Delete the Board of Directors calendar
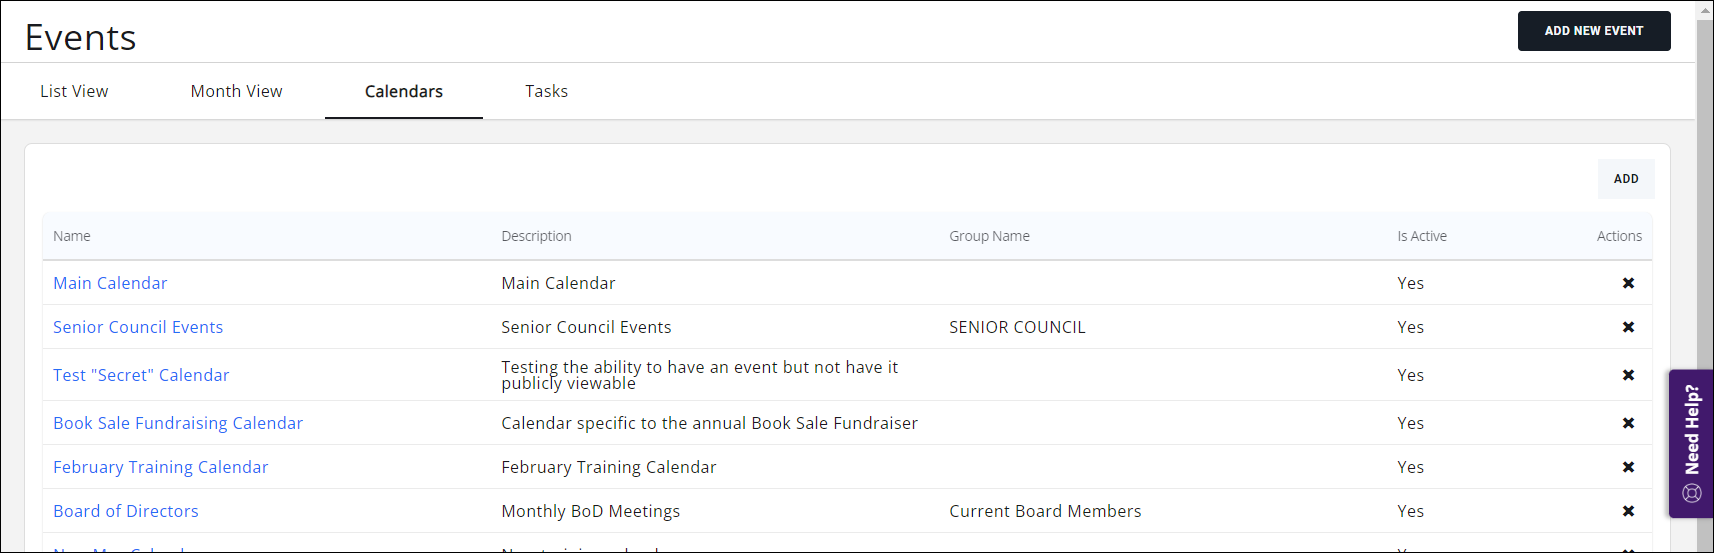 pyautogui.click(x=1628, y=511)
